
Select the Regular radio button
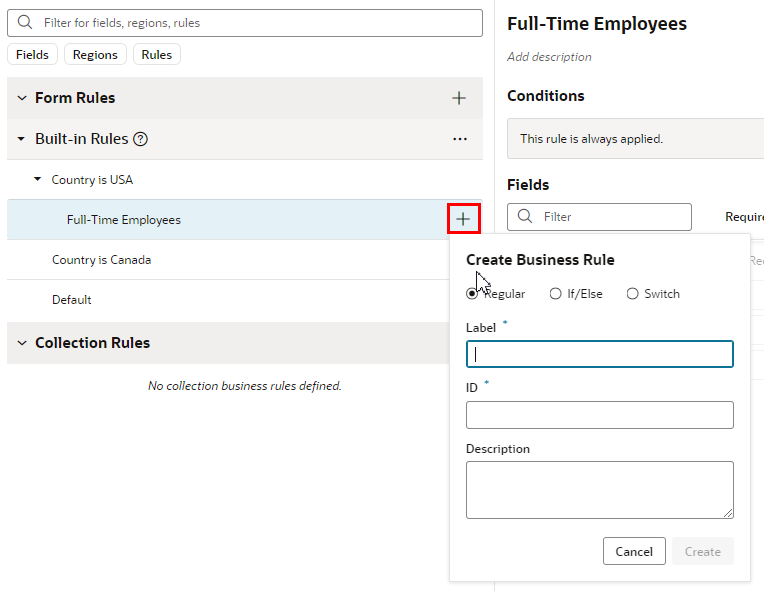[472, 294]
